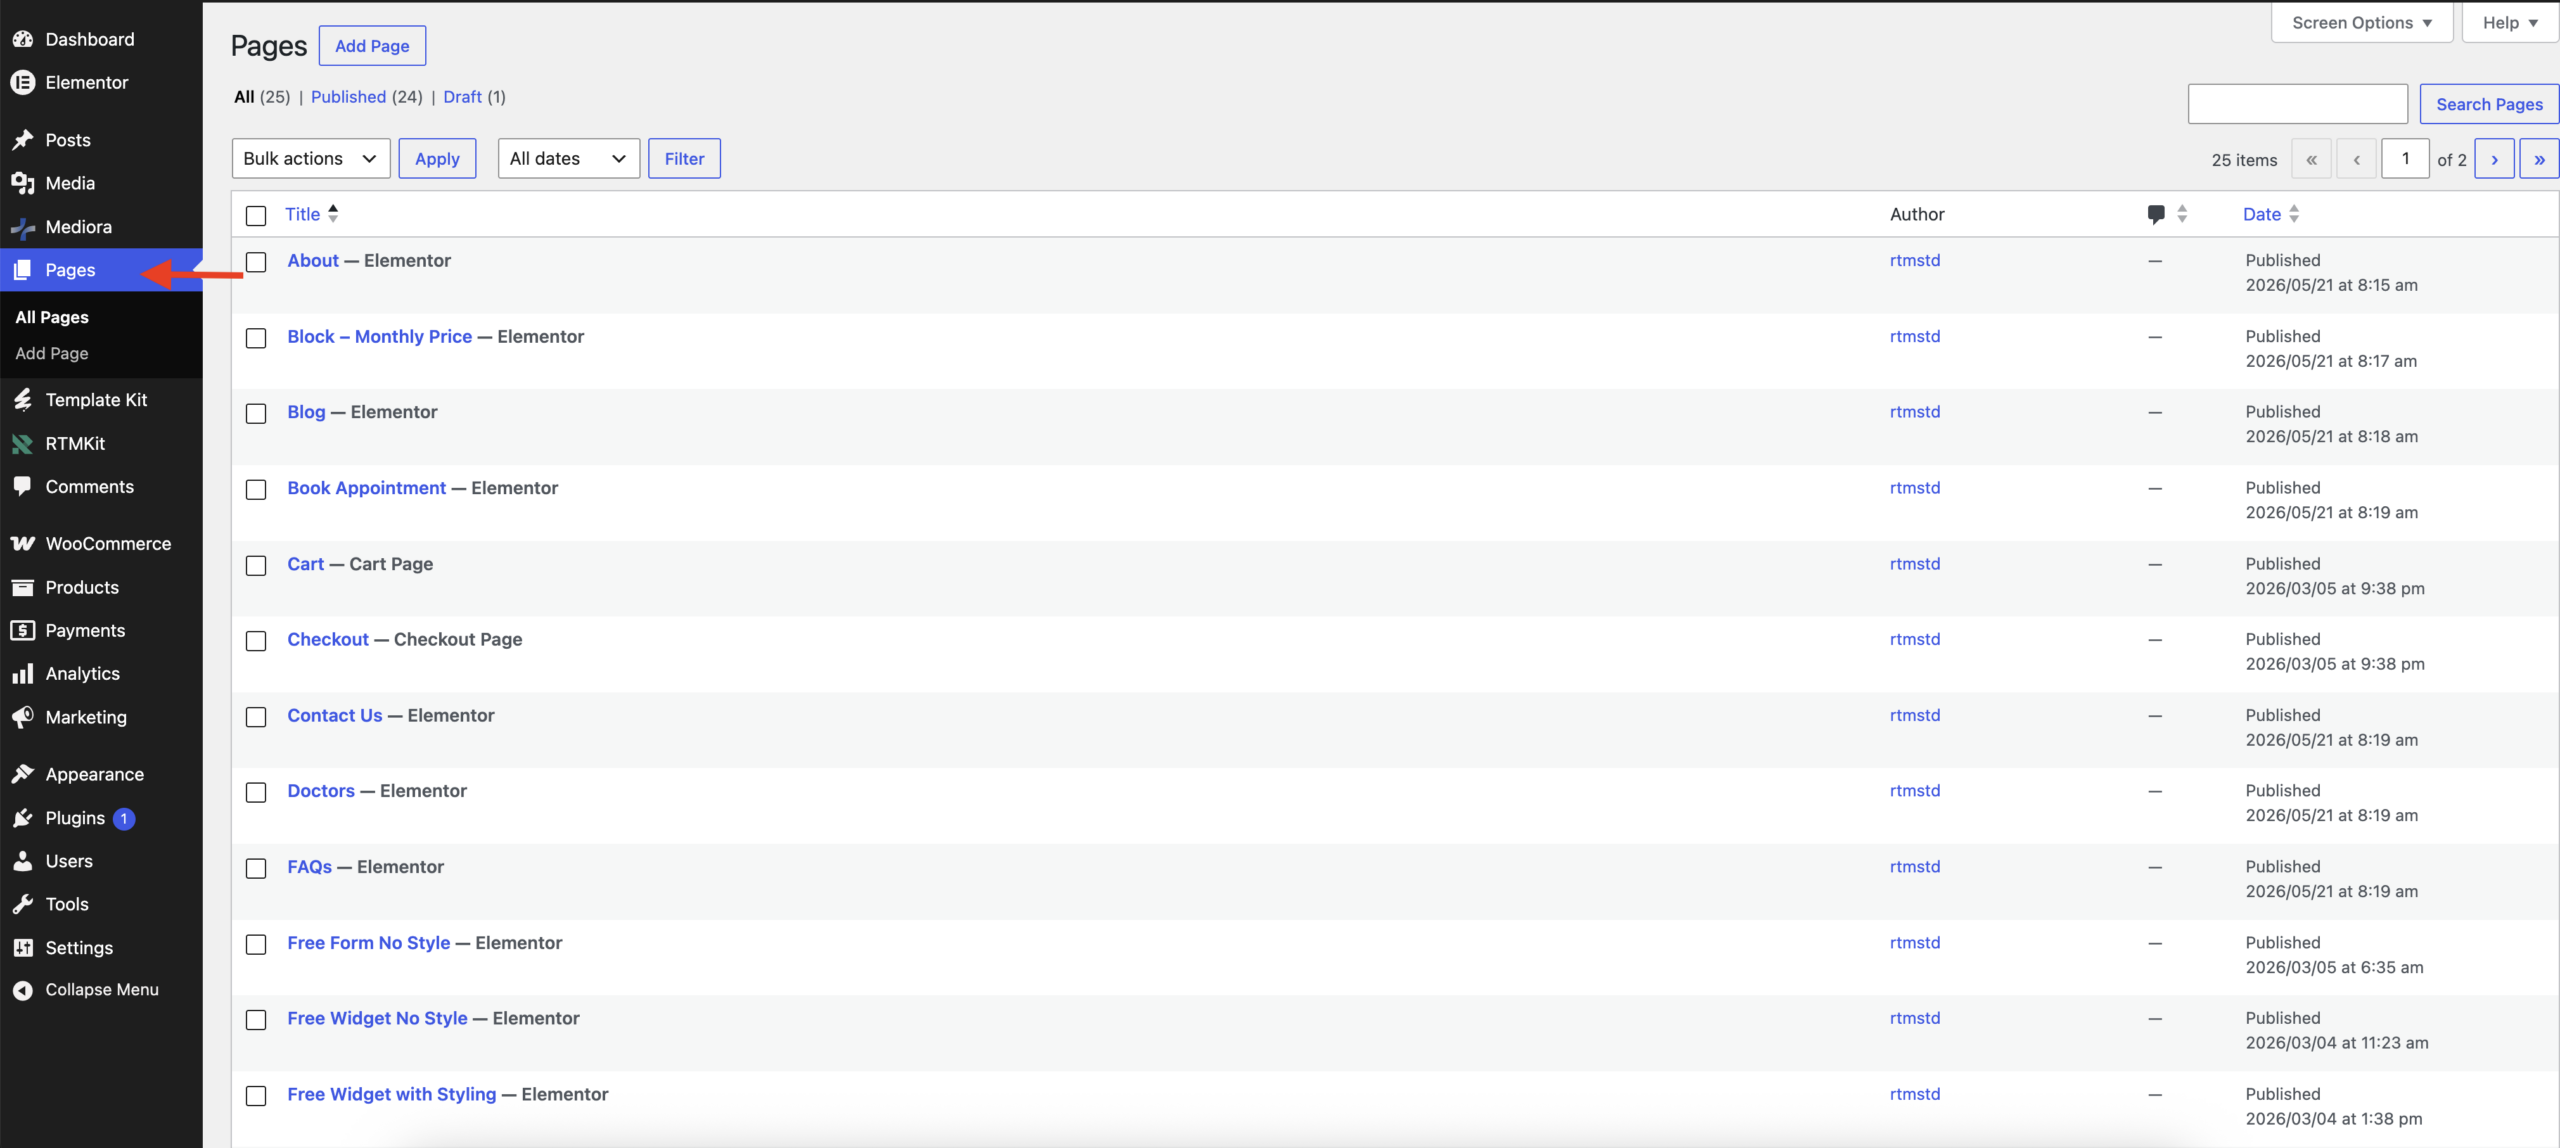Sort by comments bubble column icon

2156,214
